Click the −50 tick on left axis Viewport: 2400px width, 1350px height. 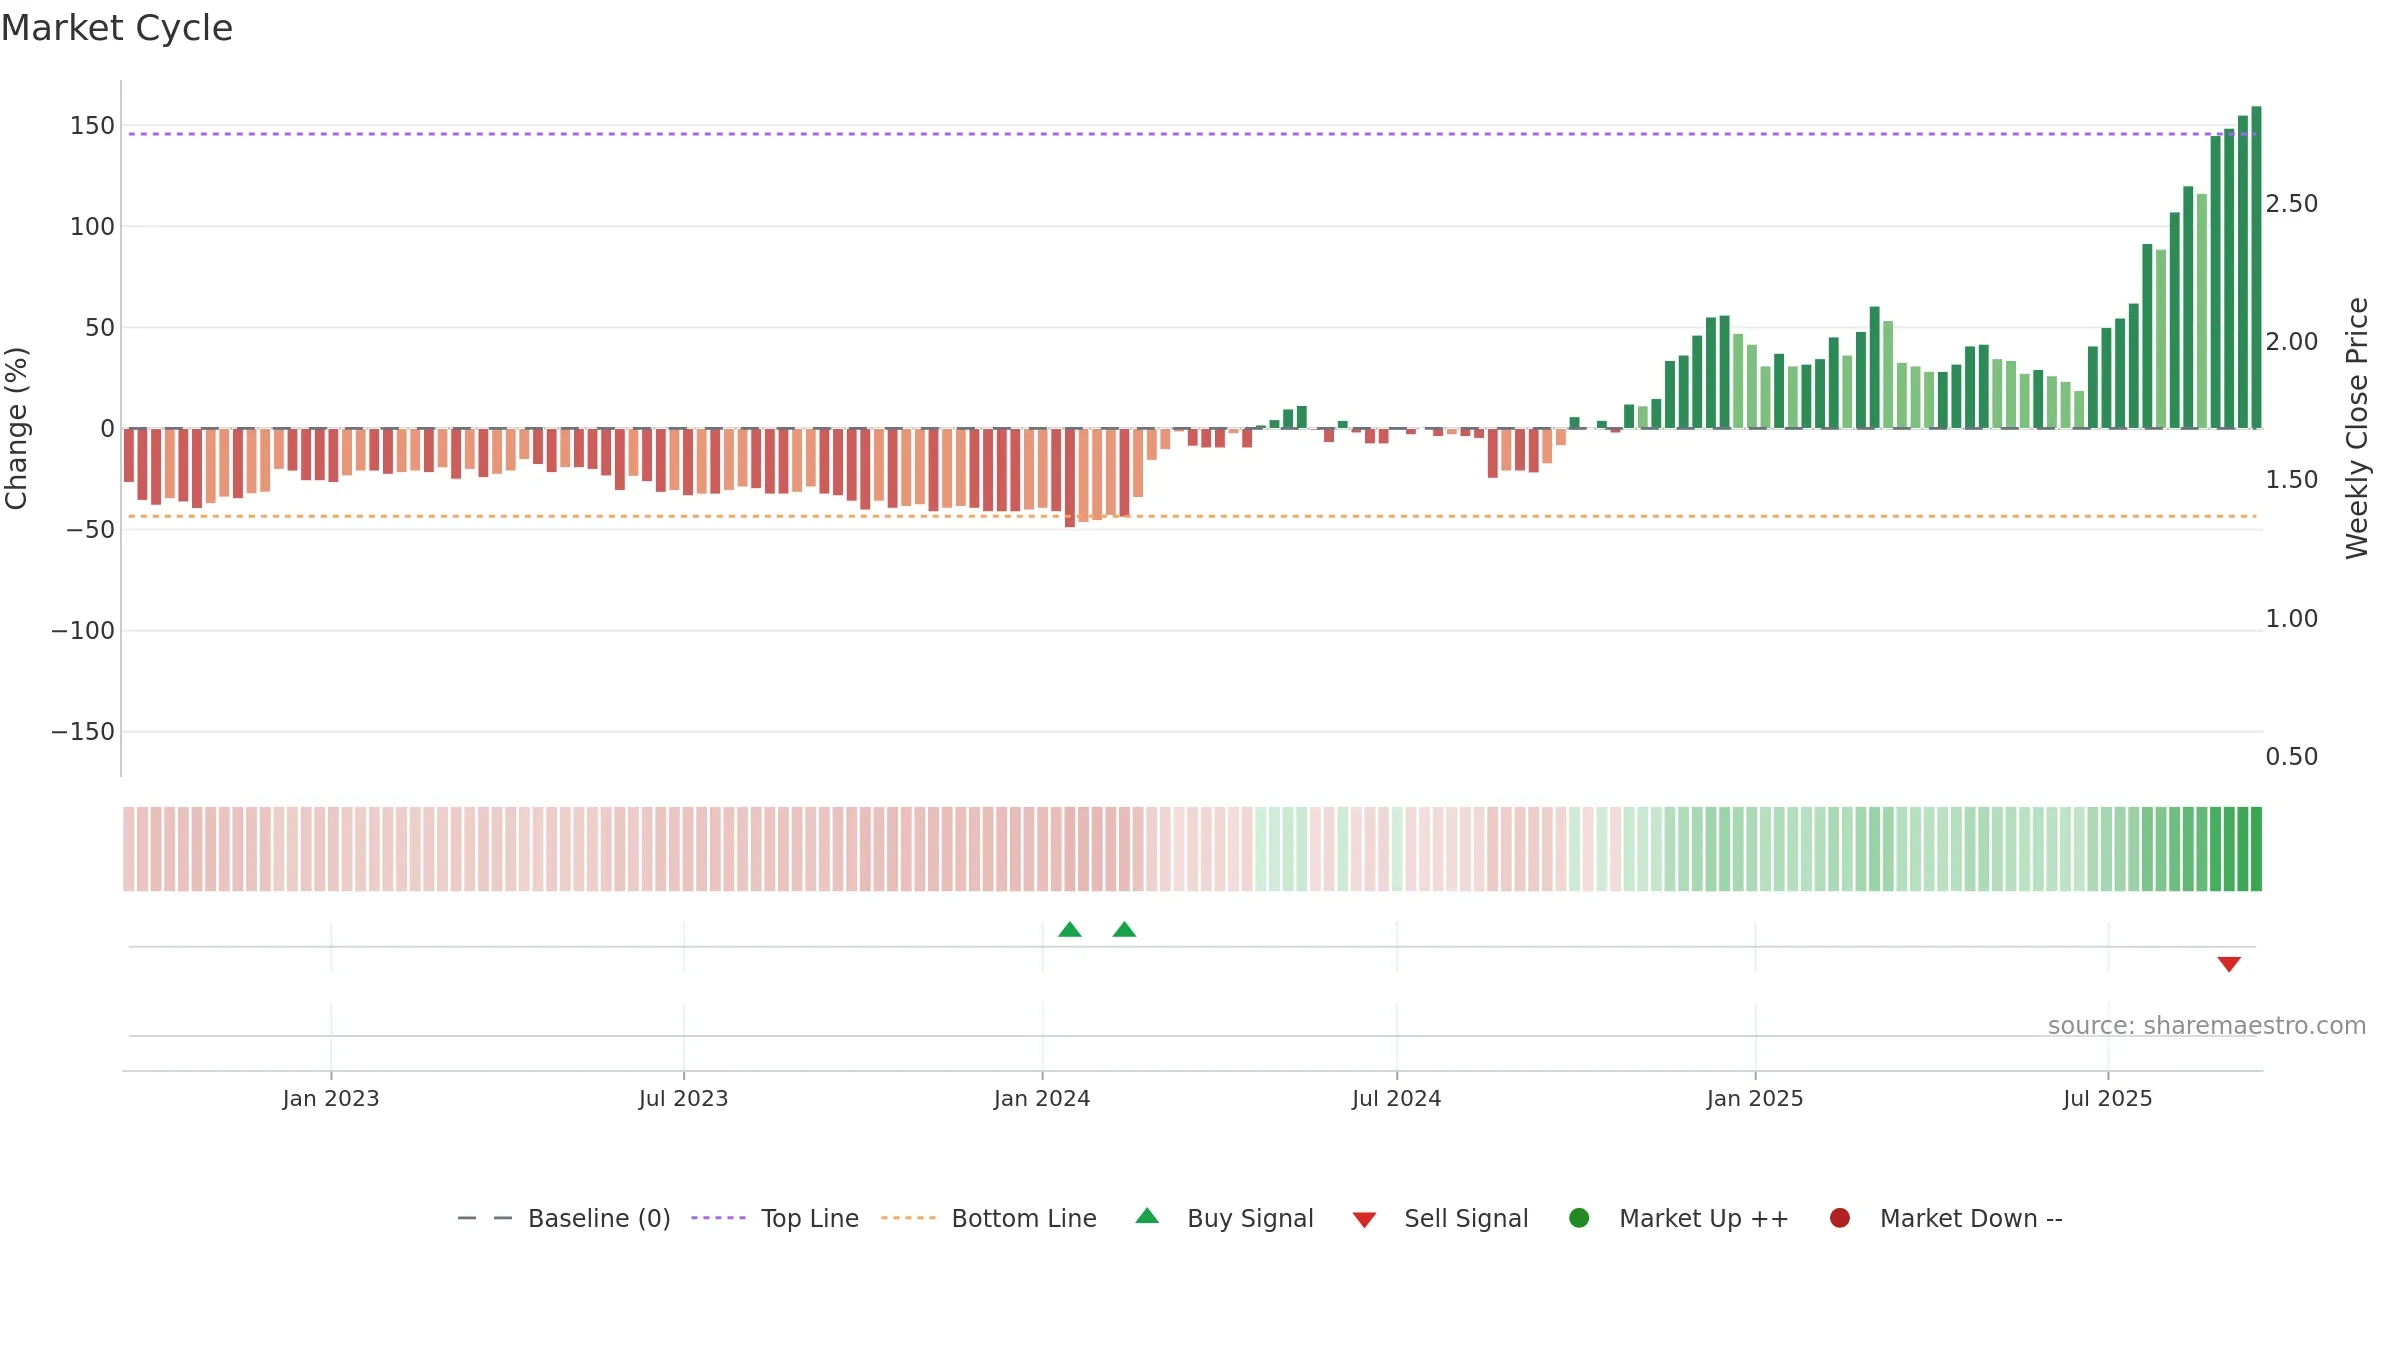click(91, 529)
